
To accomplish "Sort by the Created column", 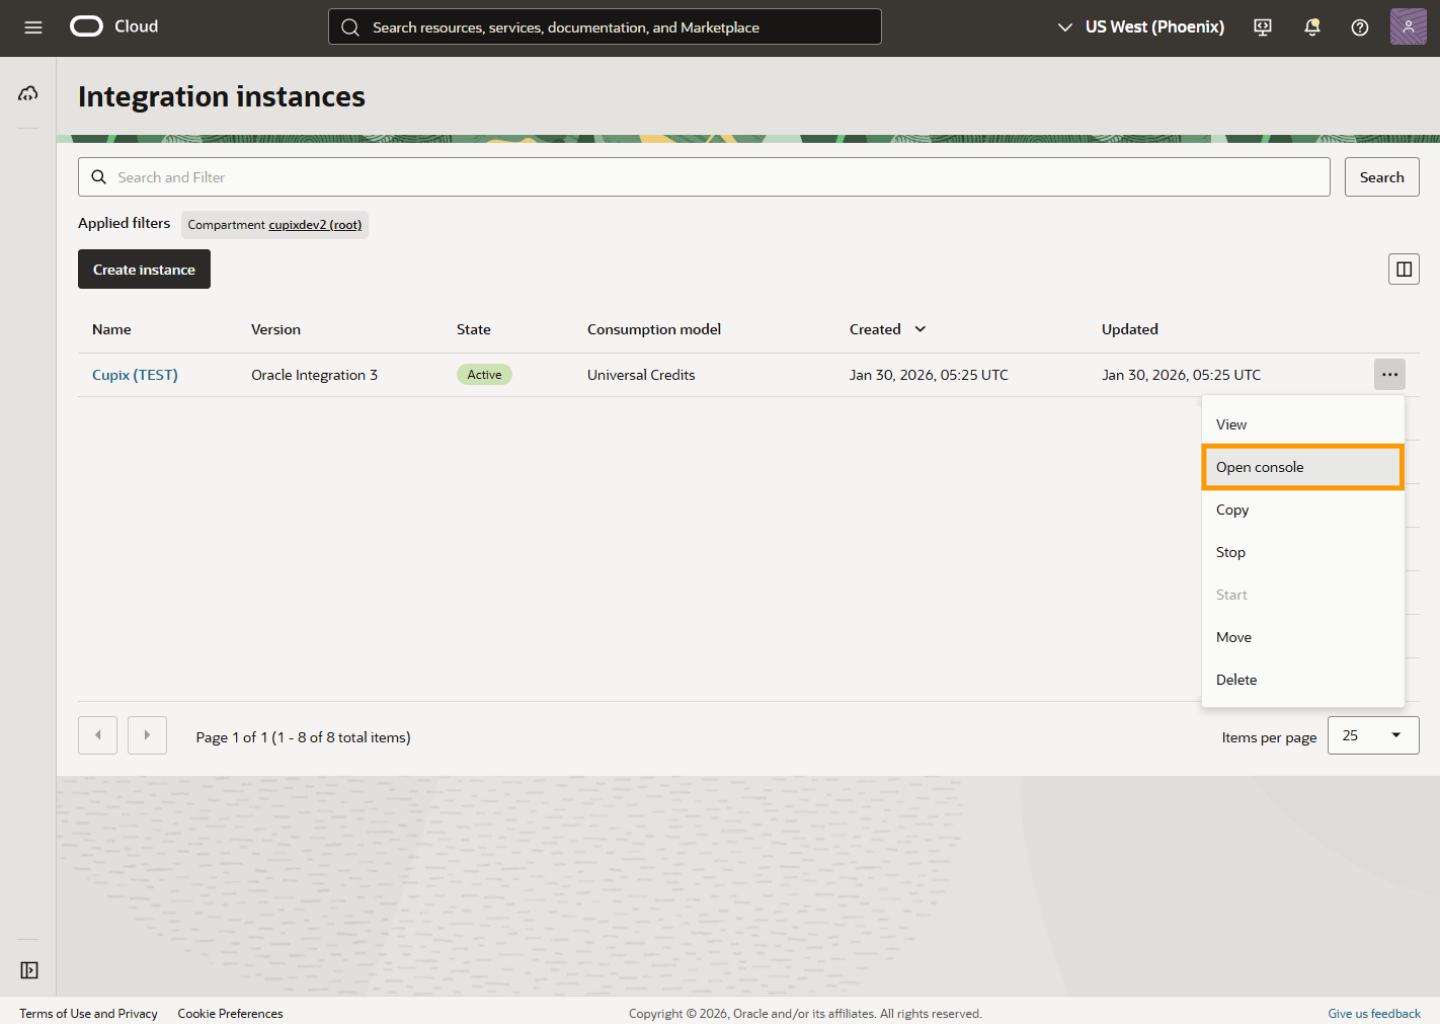I will point(888,329).
